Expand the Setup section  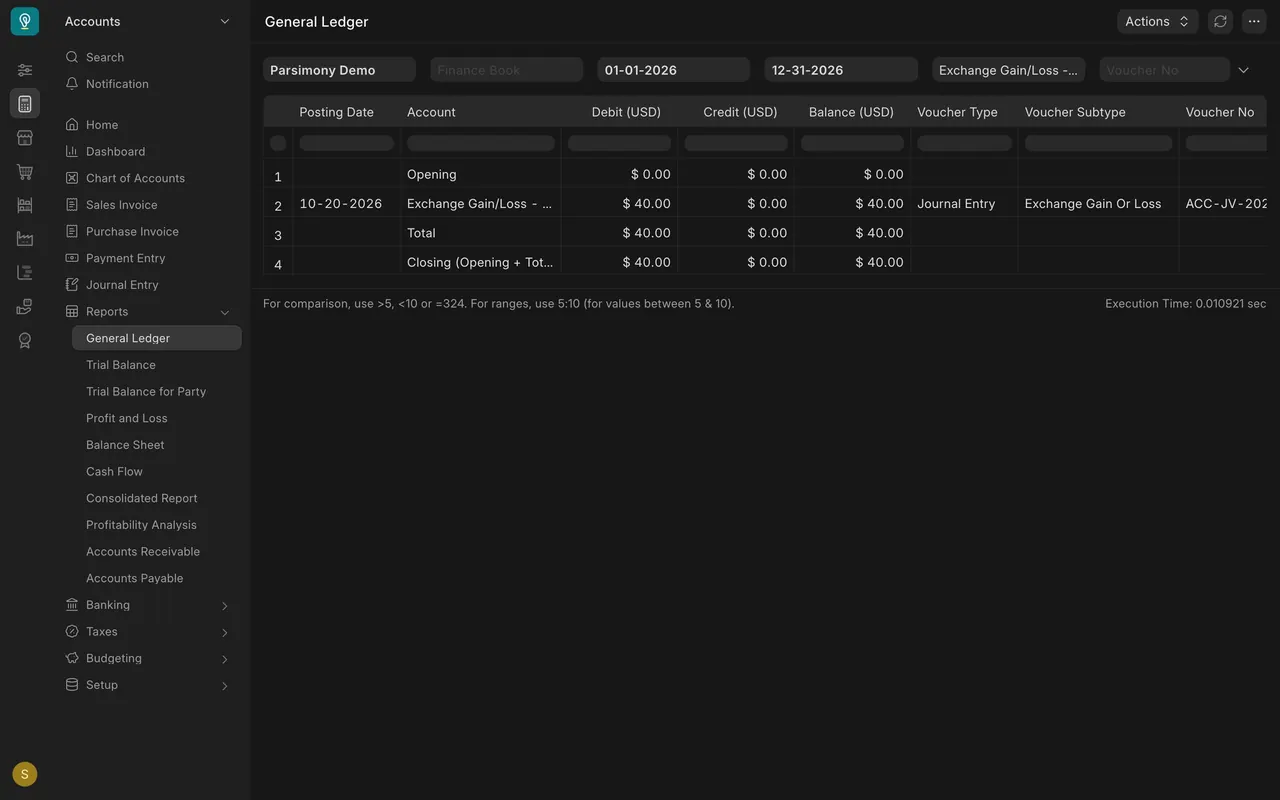[225, 686]
